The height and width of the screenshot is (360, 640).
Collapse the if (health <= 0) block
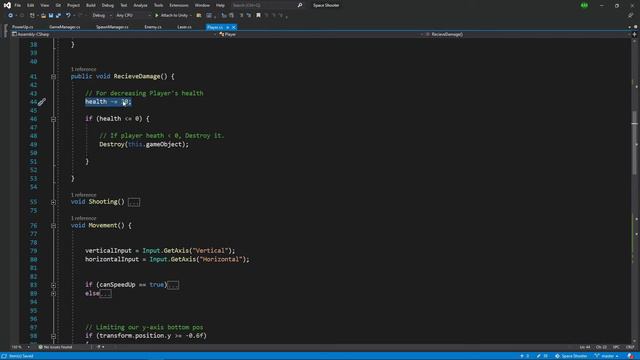click(53, 119)
